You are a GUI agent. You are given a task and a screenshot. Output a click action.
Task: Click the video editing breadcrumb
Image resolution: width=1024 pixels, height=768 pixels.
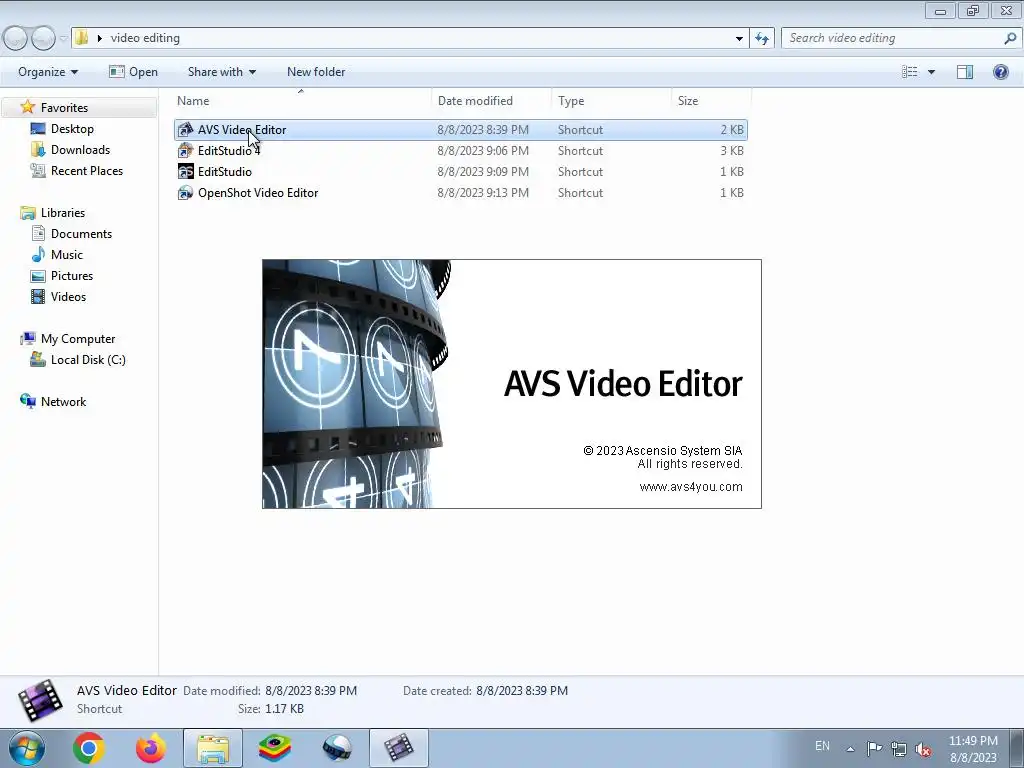pos(145,38)
